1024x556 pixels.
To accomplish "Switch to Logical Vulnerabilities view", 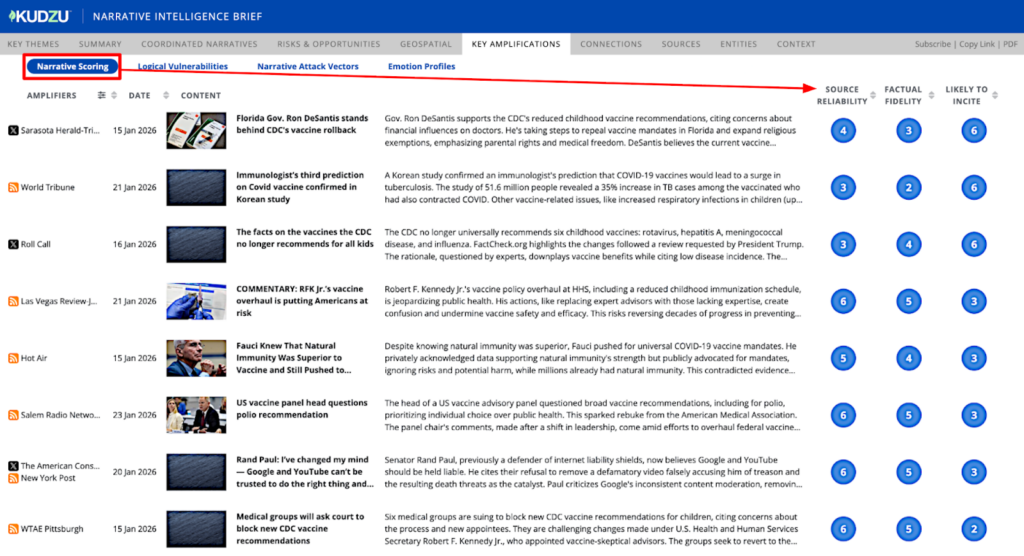I will (x=182, y=67).
